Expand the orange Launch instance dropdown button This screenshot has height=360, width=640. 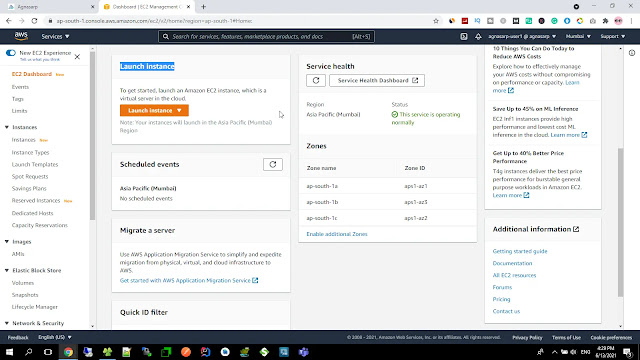point(154,110)
